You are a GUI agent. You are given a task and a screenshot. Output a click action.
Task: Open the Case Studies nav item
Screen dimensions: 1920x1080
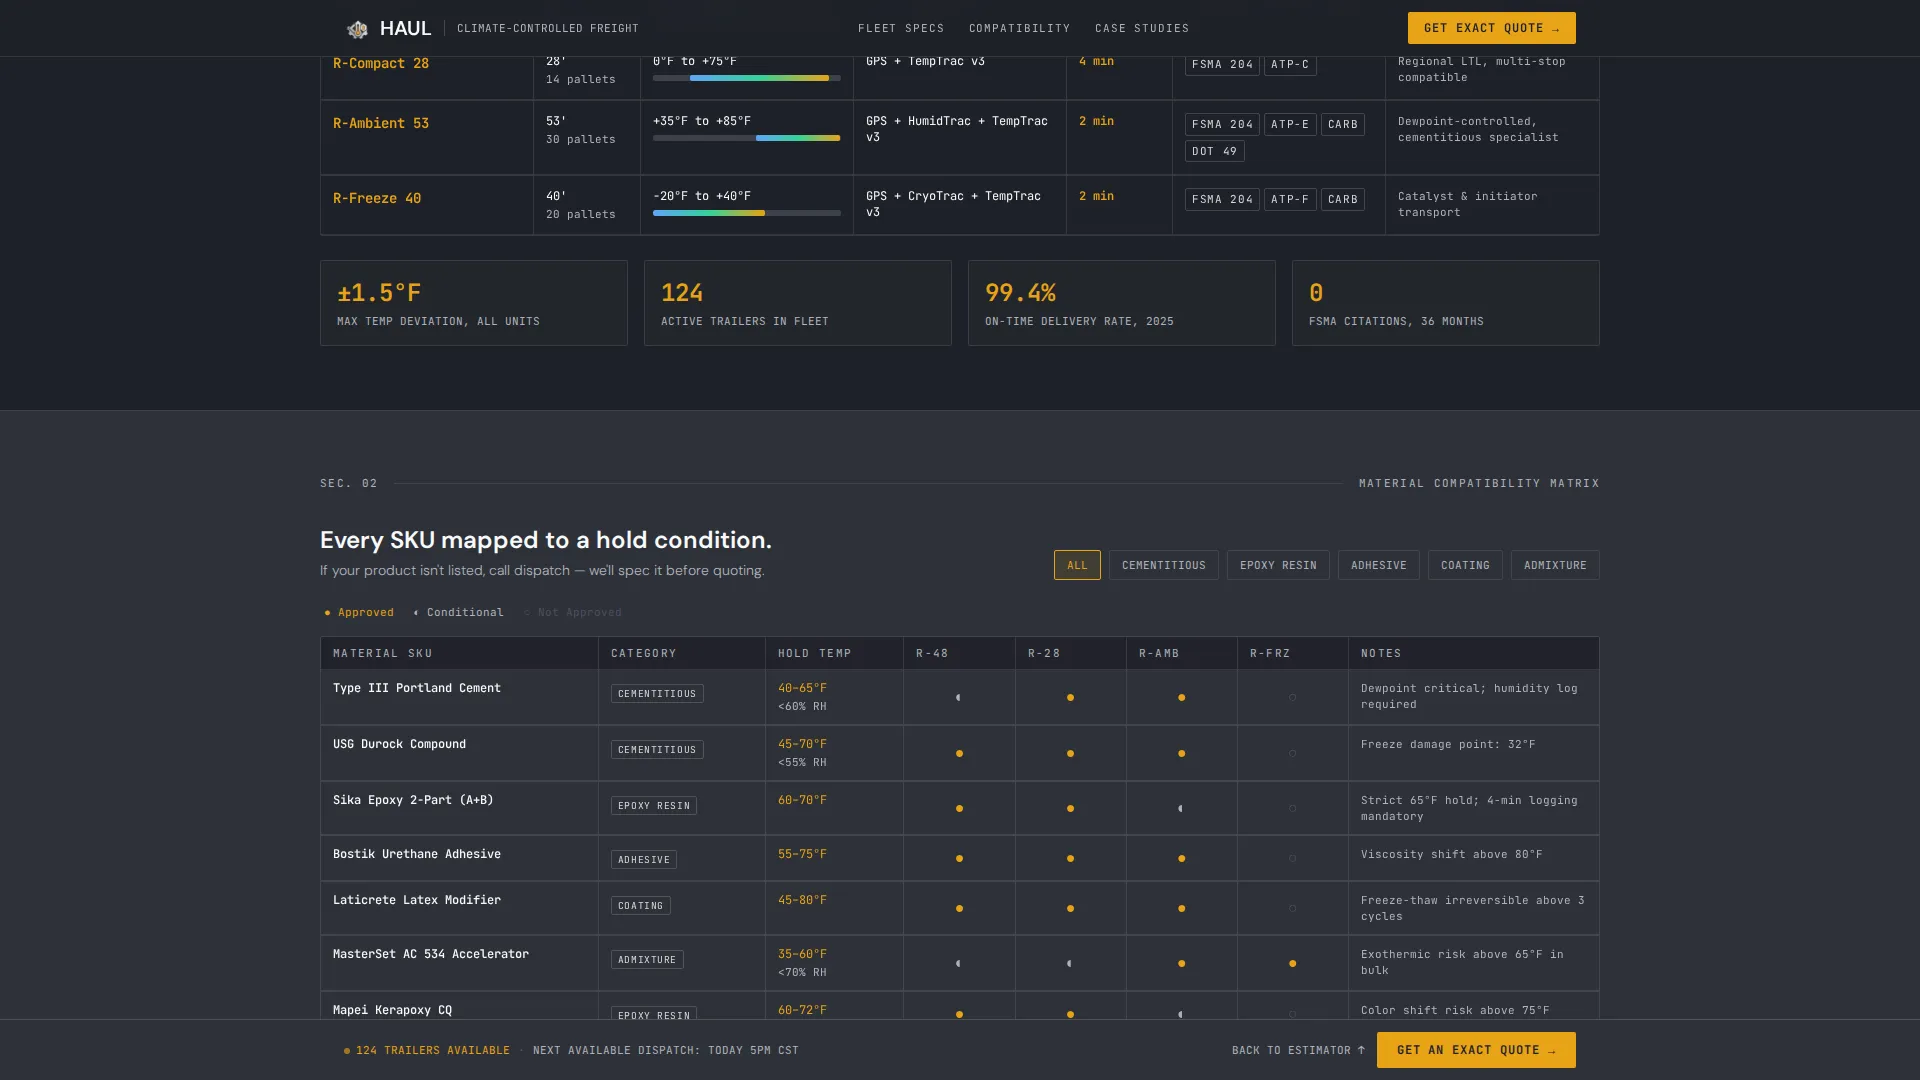click(x=1142, y=28)
